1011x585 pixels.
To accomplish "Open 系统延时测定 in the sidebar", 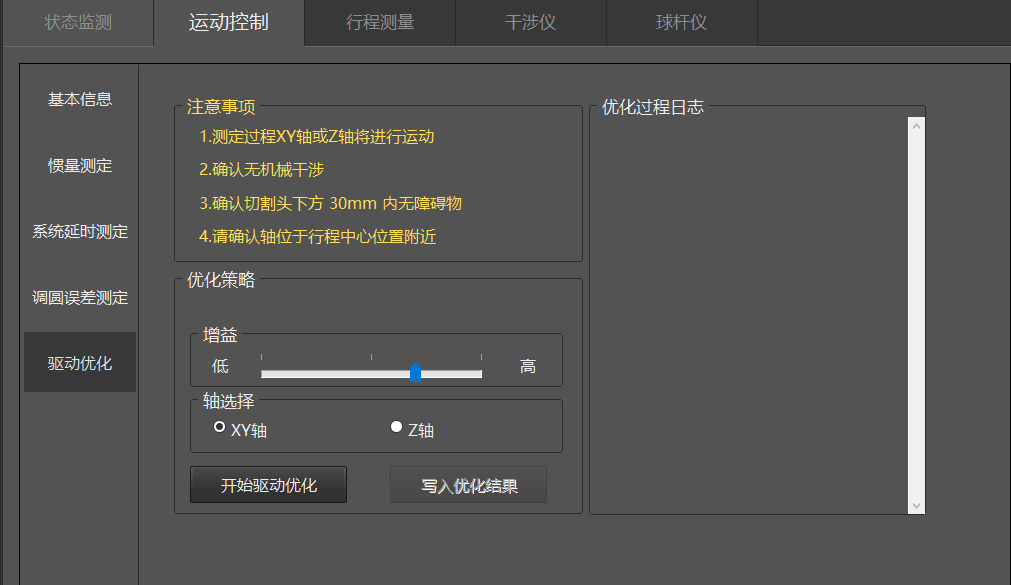I will coord(80,232).
